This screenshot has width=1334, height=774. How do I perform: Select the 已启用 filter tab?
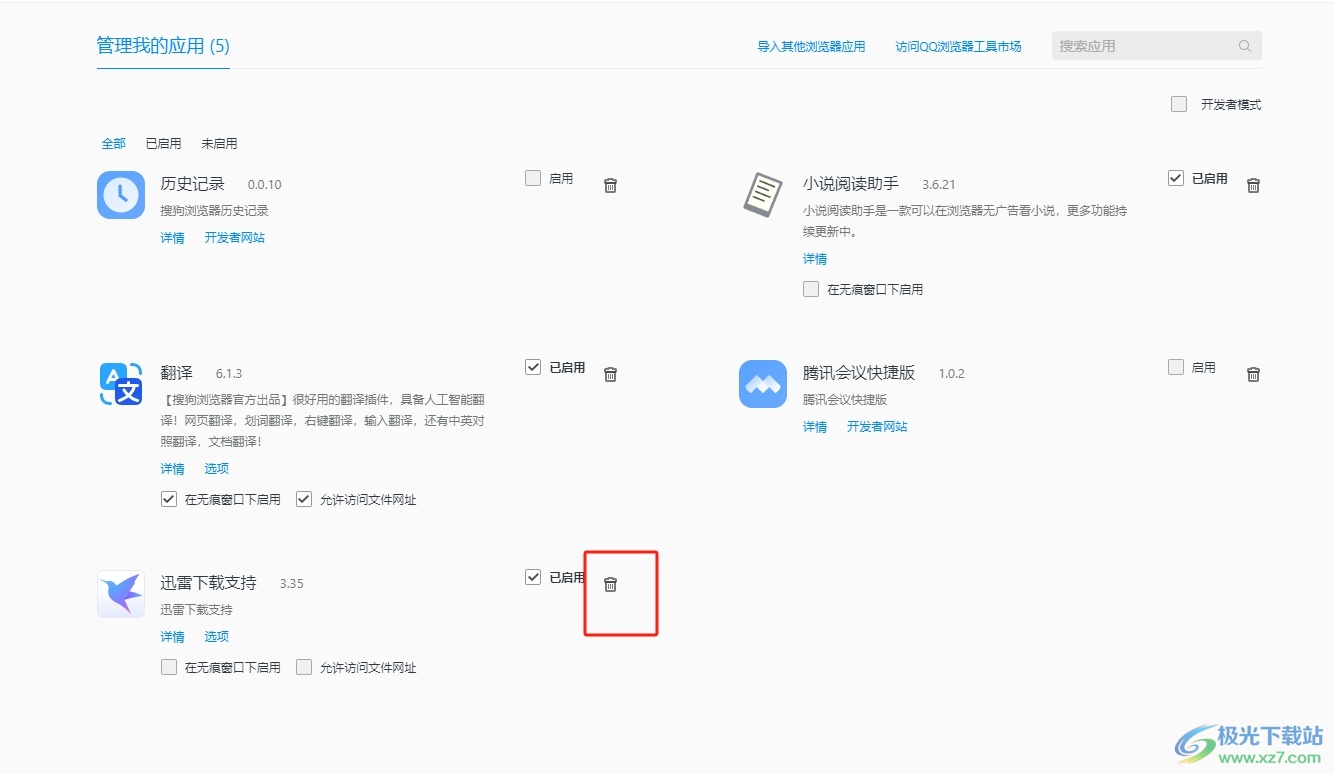164,144
